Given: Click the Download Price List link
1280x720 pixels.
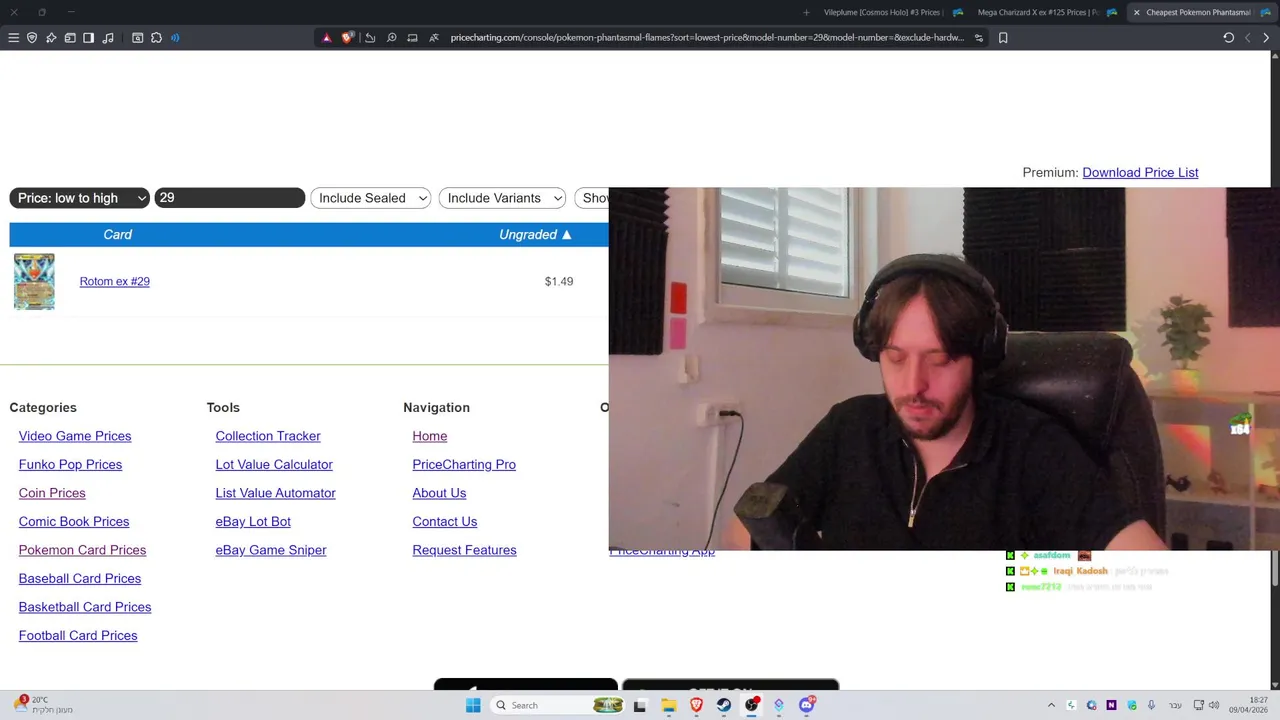Looking at the screenshot, I should 1140,172.
